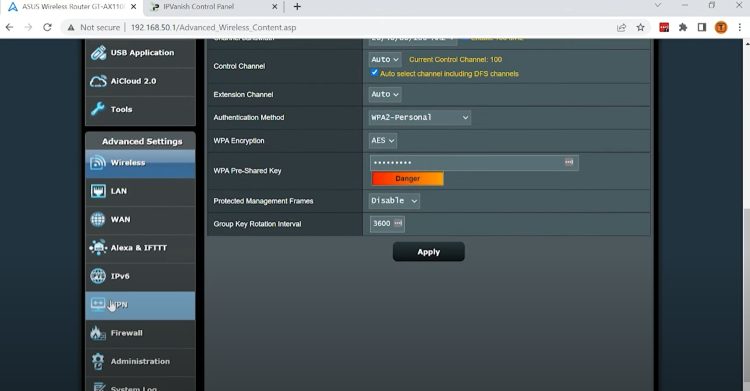Click the Group Key Rotation field icon
This screenshot has width=750, height=391.
click(398, 223)
